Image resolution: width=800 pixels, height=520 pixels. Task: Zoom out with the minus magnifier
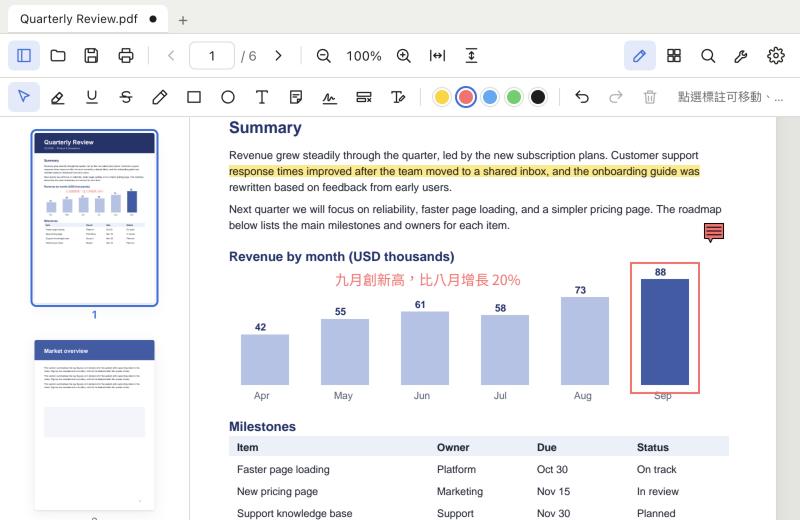point(323,56)
